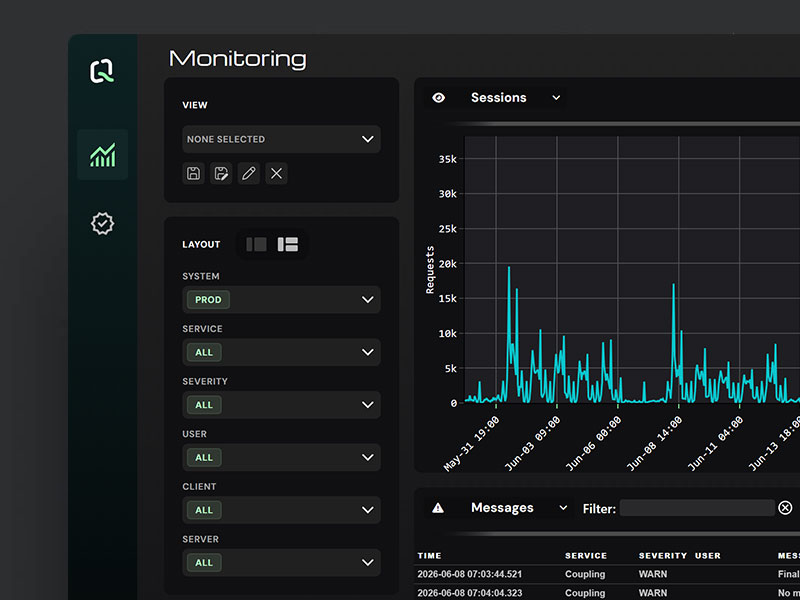This screenshot has width=800, height=600.
Task: Click the USER column header
Action: coord(708,556)
